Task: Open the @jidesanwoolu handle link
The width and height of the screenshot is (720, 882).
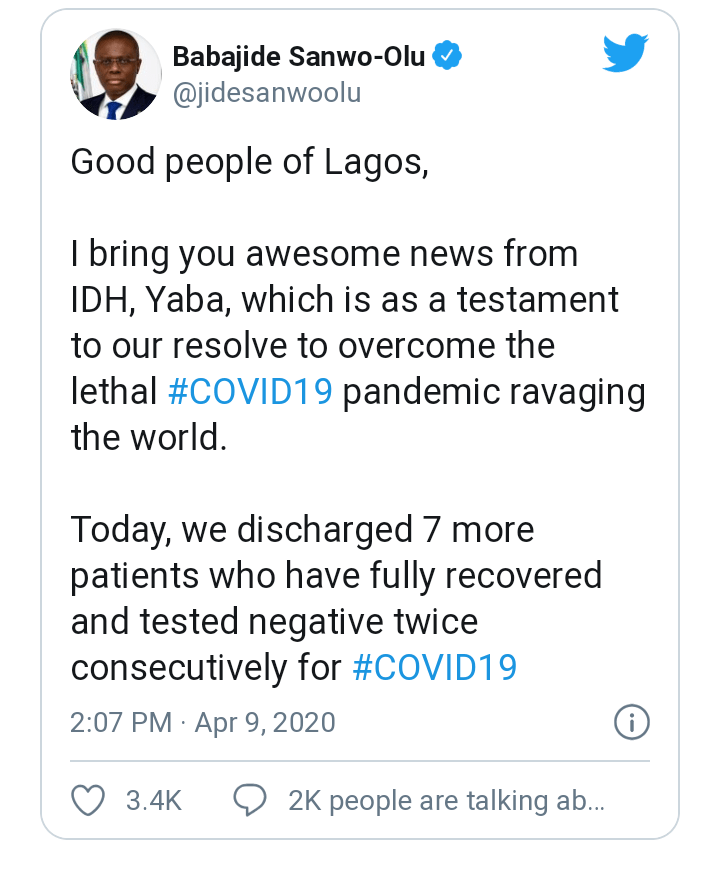Action: click(267, 93)
